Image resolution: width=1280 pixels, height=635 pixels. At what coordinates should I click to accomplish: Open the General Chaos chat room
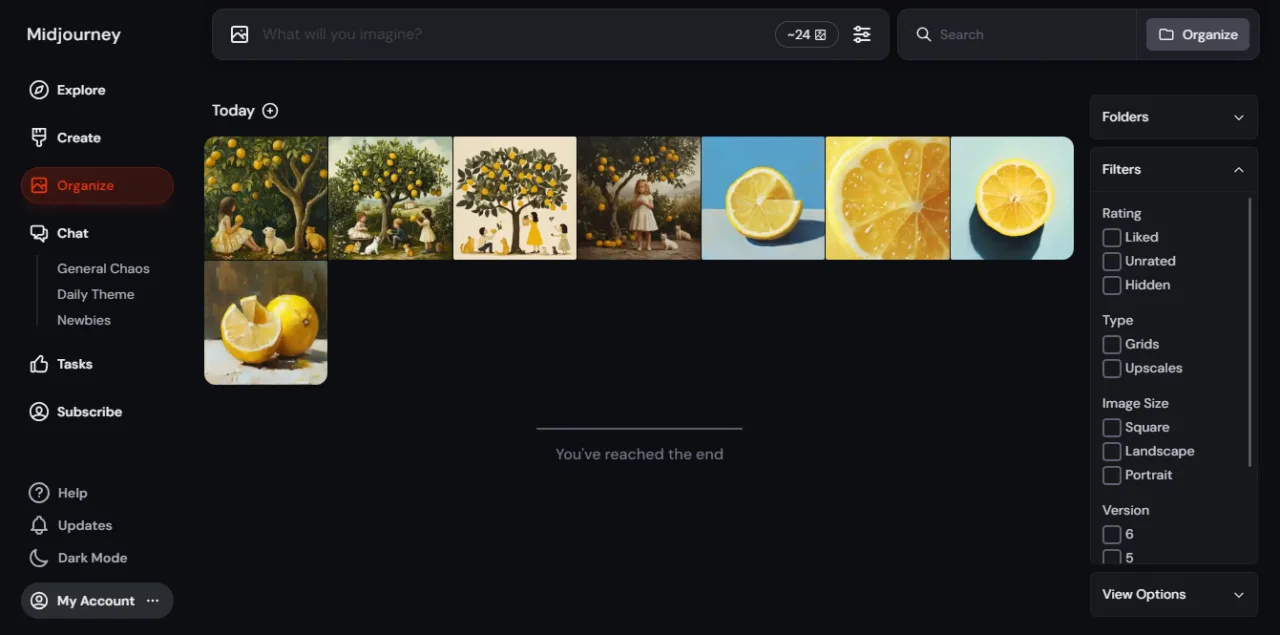(x=103, y=269)
